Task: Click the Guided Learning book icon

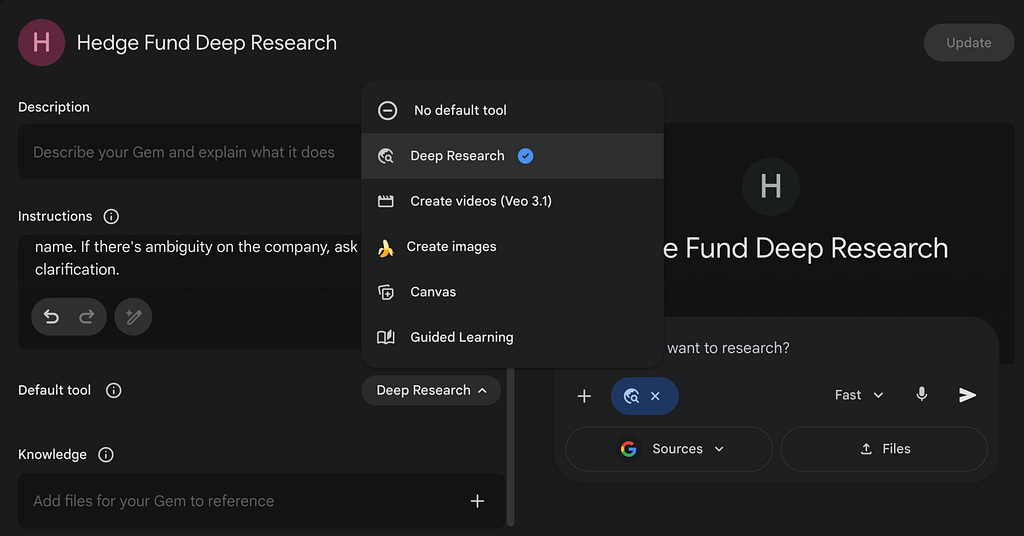Action: coord(386,337)
